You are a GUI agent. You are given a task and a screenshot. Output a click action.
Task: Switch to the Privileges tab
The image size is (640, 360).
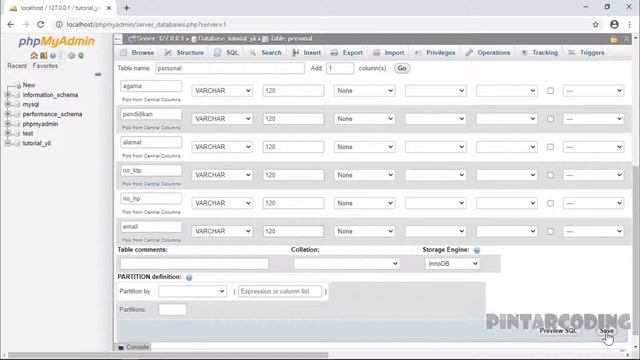(435, 53)
